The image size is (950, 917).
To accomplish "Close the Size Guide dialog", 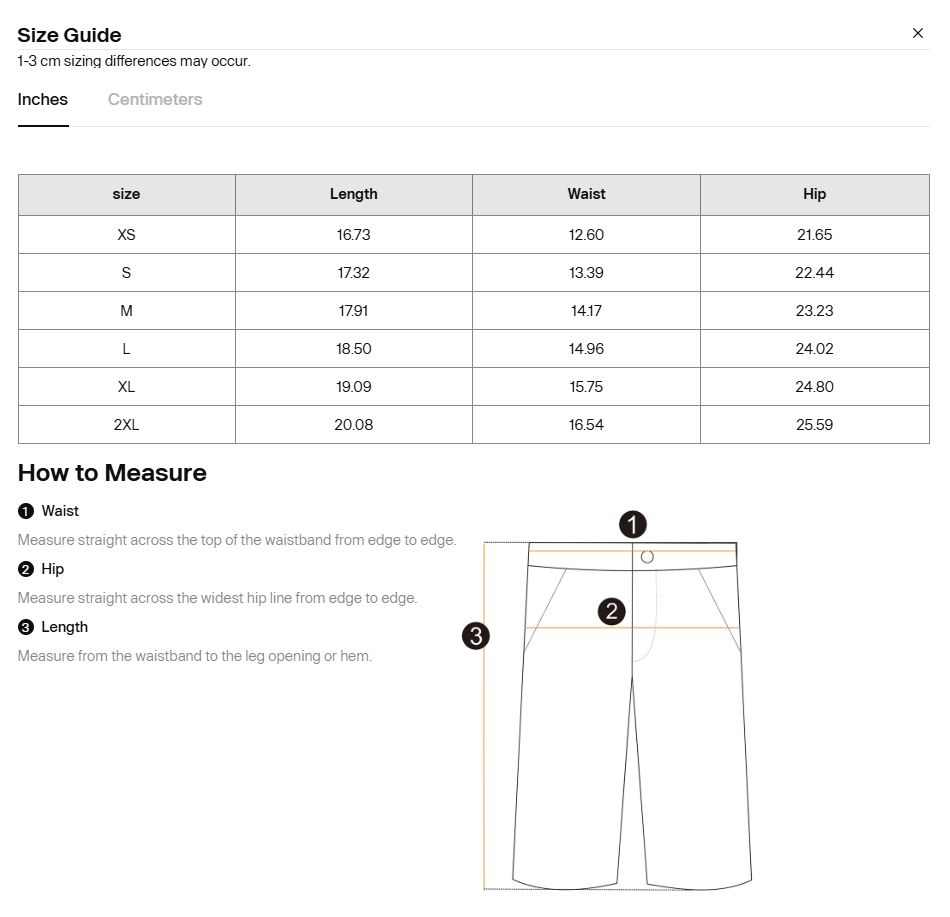I will point(918,33).
